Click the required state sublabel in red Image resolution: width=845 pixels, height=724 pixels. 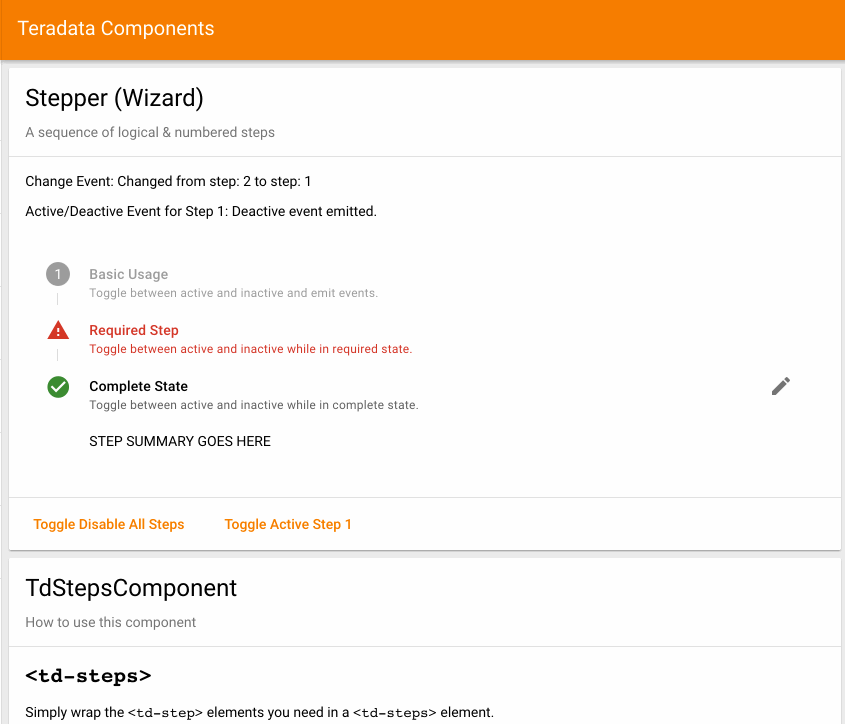click(251, 349)
